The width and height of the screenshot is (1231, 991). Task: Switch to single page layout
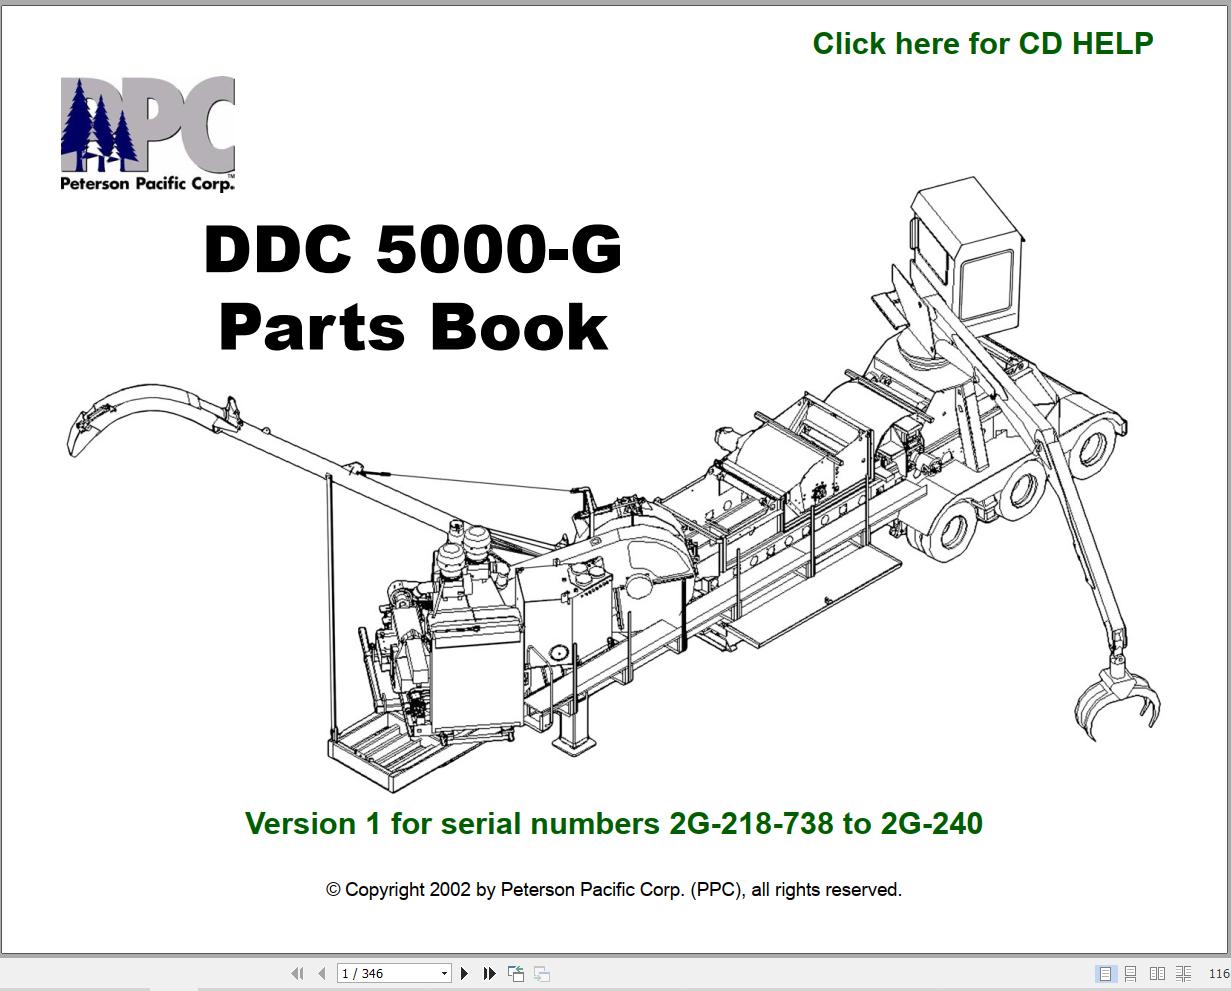click(x=1105, y=973)
